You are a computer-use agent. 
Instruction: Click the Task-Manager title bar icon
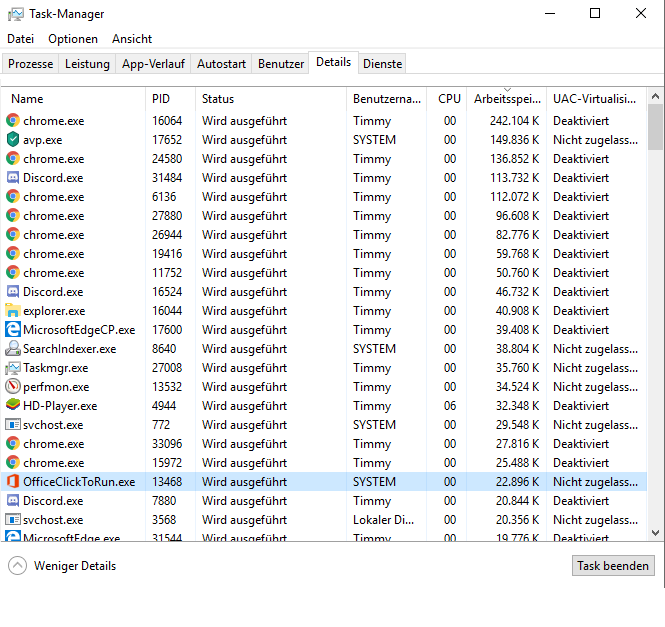[15, 14]
